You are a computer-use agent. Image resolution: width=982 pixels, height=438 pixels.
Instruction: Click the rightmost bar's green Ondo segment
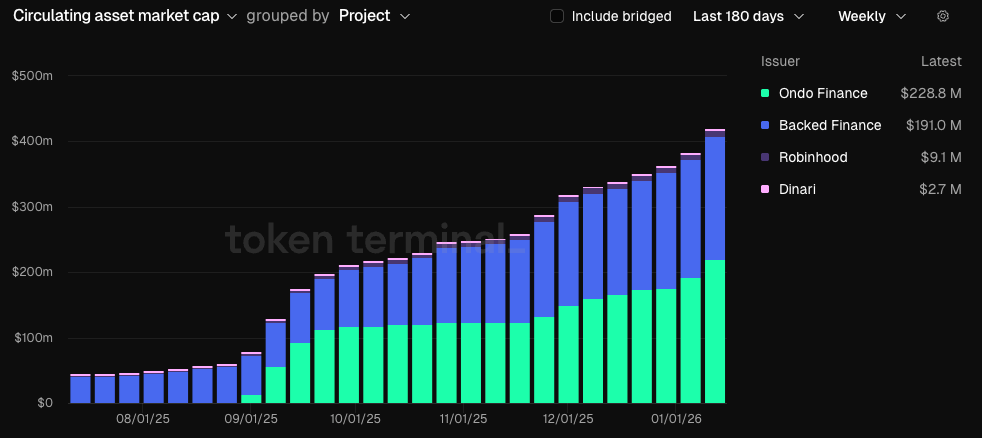click(x=715, y=330)
